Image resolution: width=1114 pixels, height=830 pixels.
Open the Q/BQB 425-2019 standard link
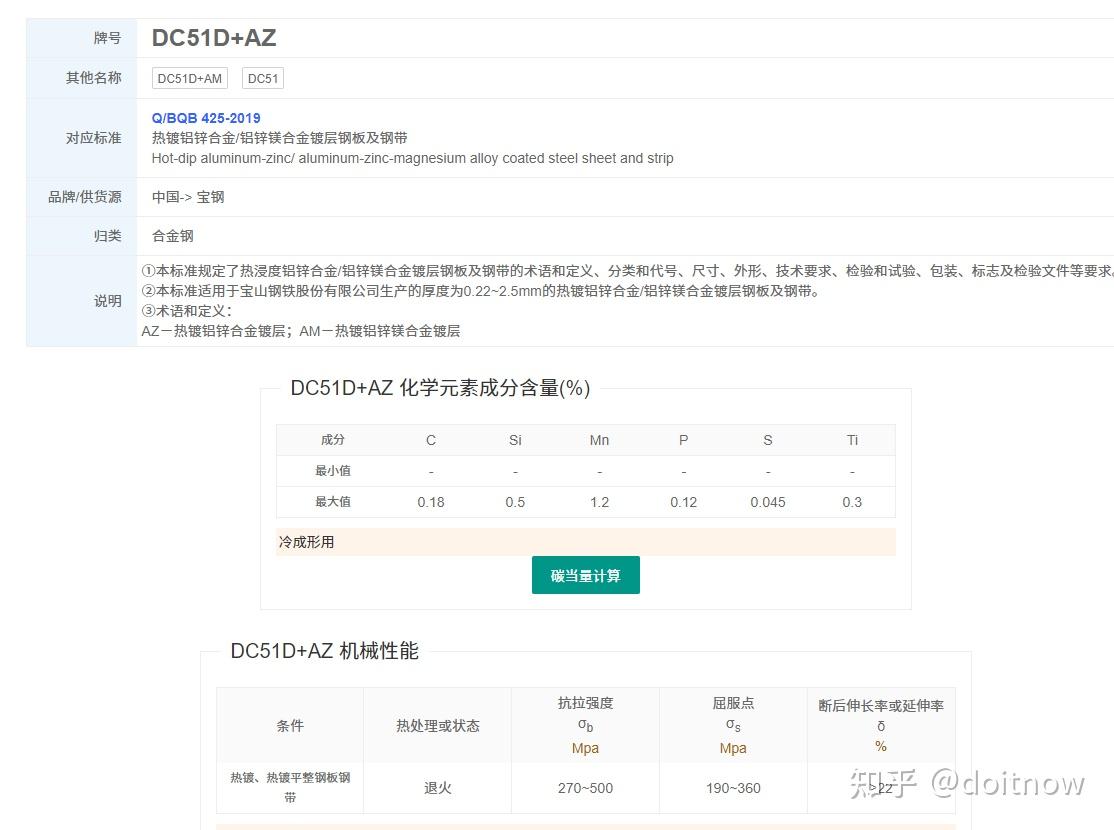pyautogui.click(x=205, y=117)
